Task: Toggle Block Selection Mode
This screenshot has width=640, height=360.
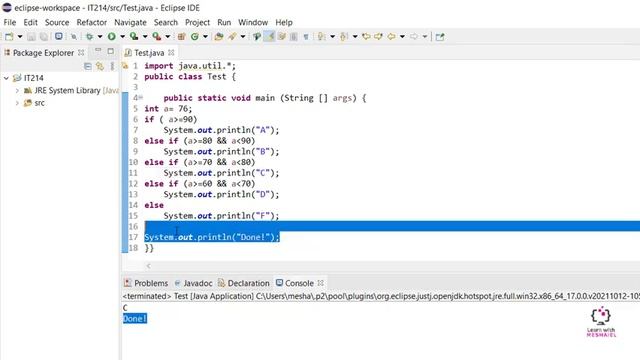Action: tap(293, 37)
